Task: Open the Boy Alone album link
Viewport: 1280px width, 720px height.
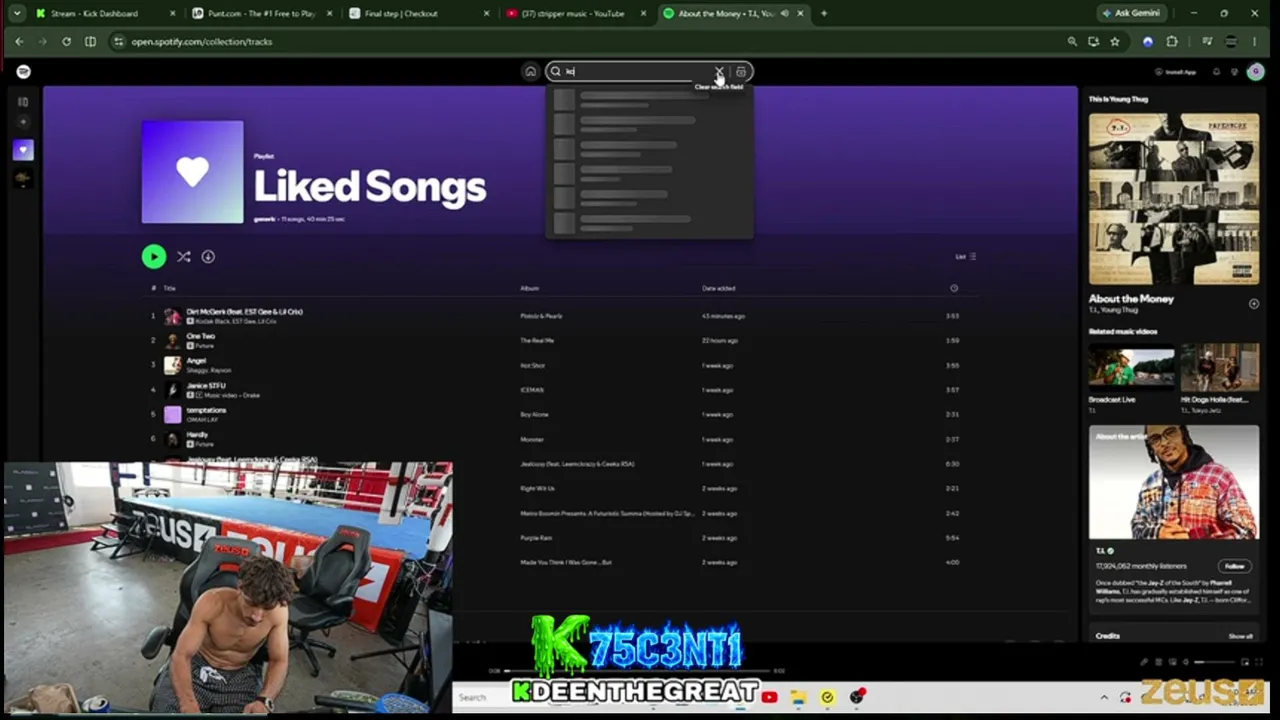Action: (x=534, y=415)
